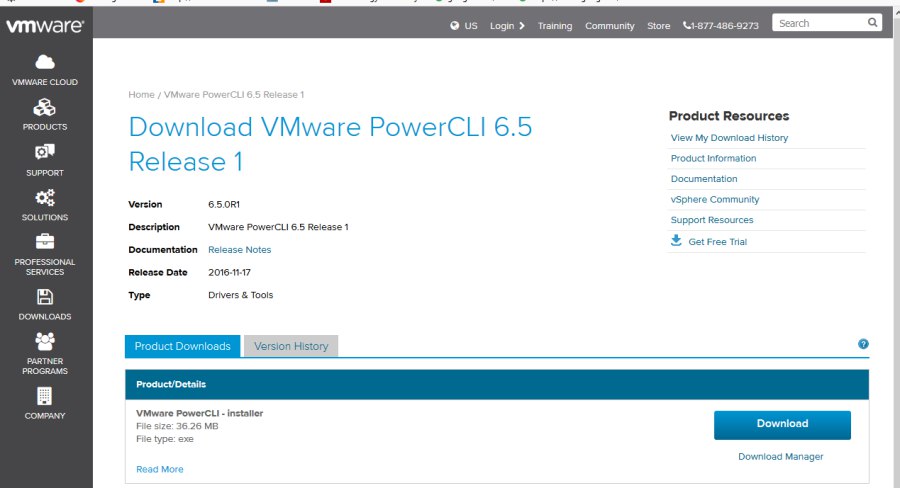Open the Download Manager link
This screenshot has height=488, width=900.
pos(781,456)
